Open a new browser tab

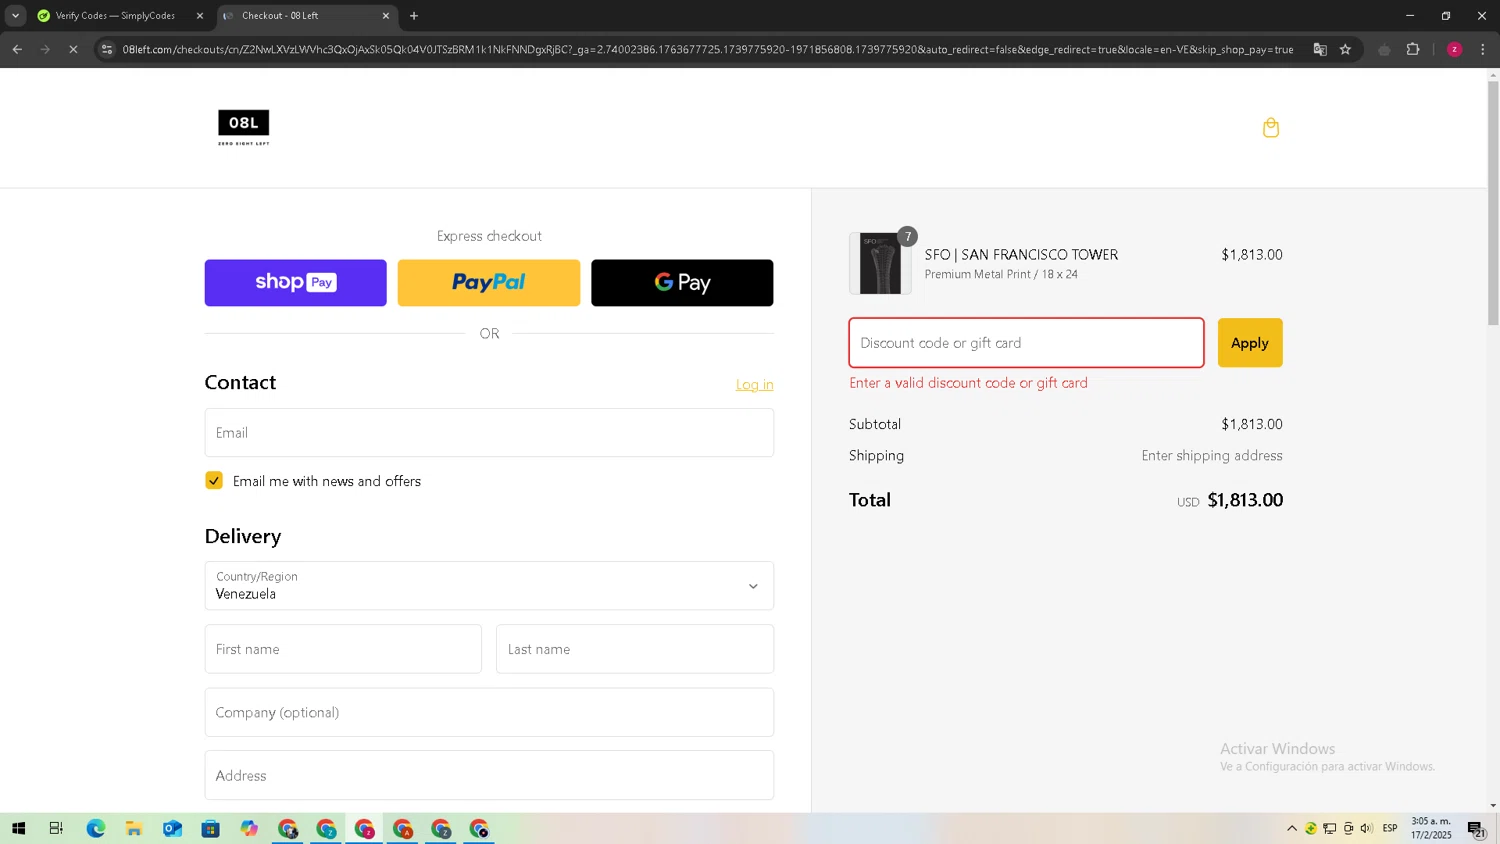tap(414, 16)
